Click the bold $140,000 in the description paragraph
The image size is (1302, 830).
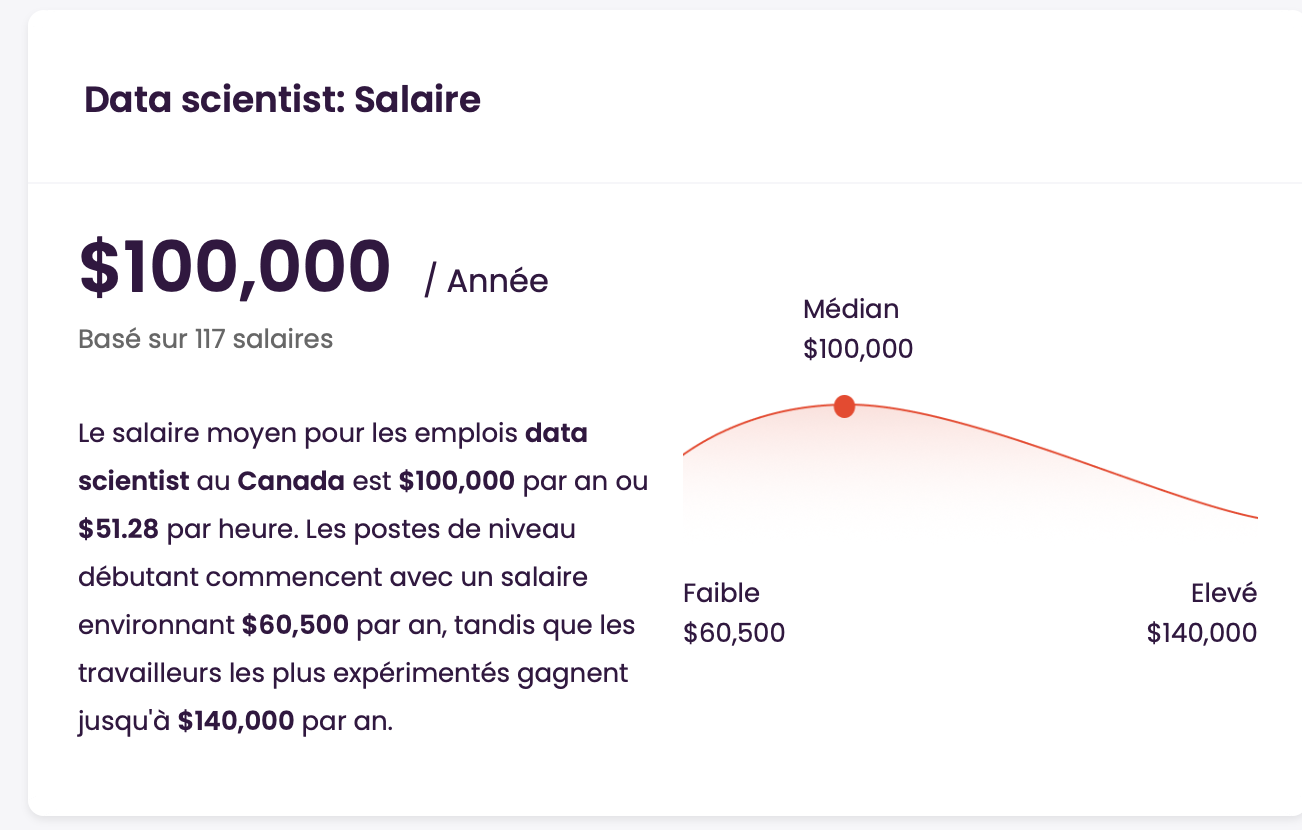[x=236, y=721]
